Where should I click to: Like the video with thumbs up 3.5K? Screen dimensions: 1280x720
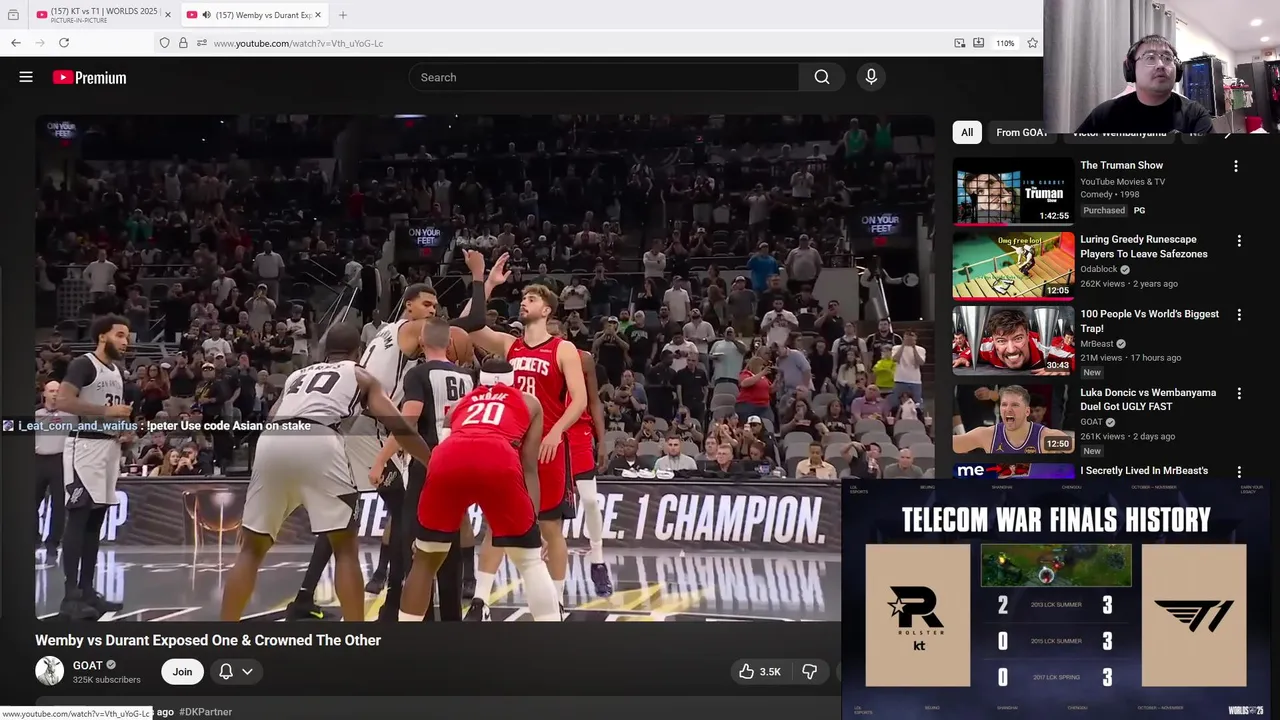coord(760,671)
